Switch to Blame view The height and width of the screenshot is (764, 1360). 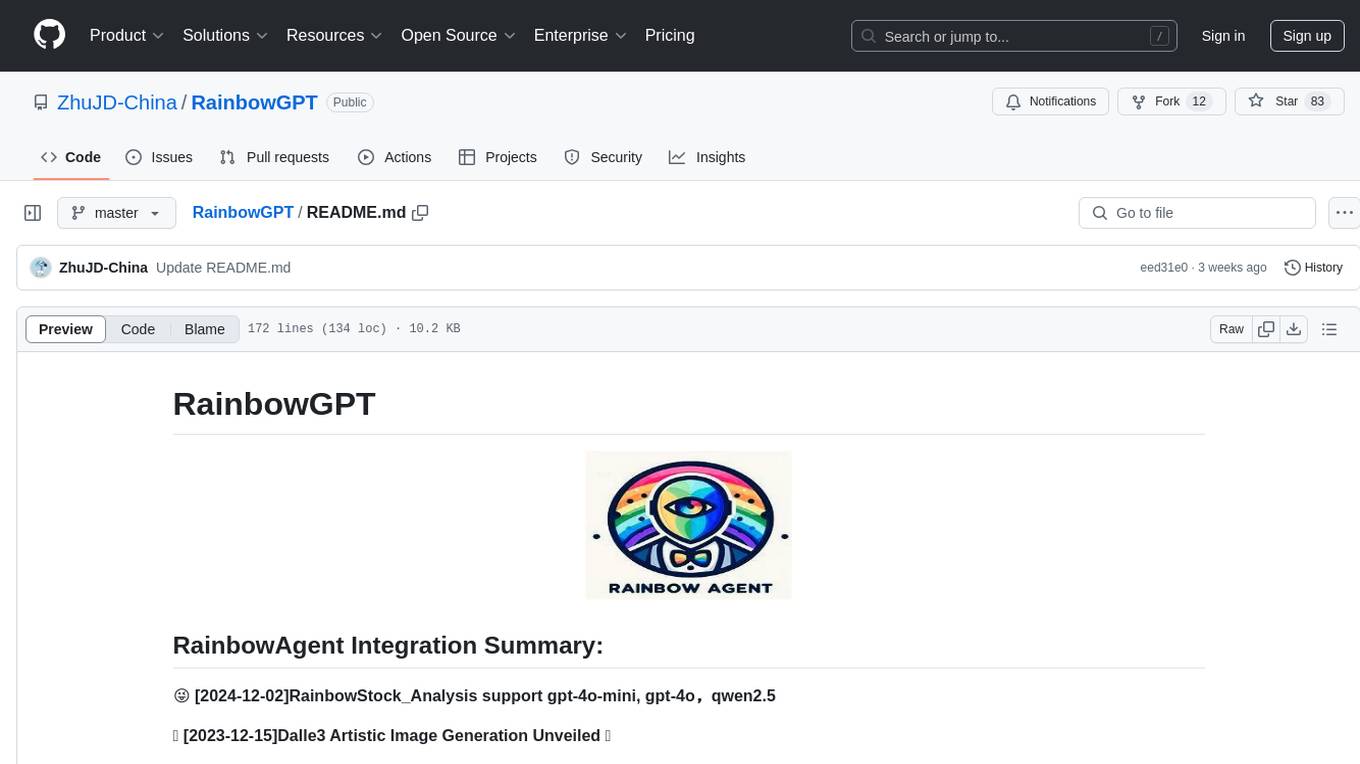205,329
